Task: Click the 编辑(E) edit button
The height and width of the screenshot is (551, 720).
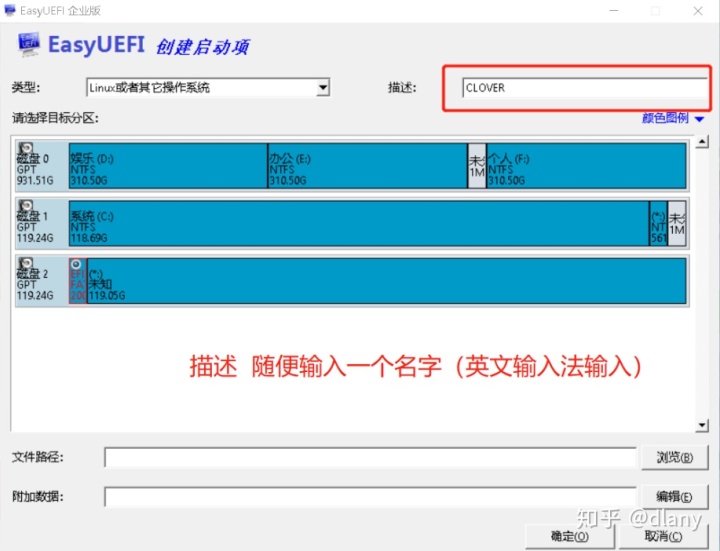Action: click(x=675, y=497)
